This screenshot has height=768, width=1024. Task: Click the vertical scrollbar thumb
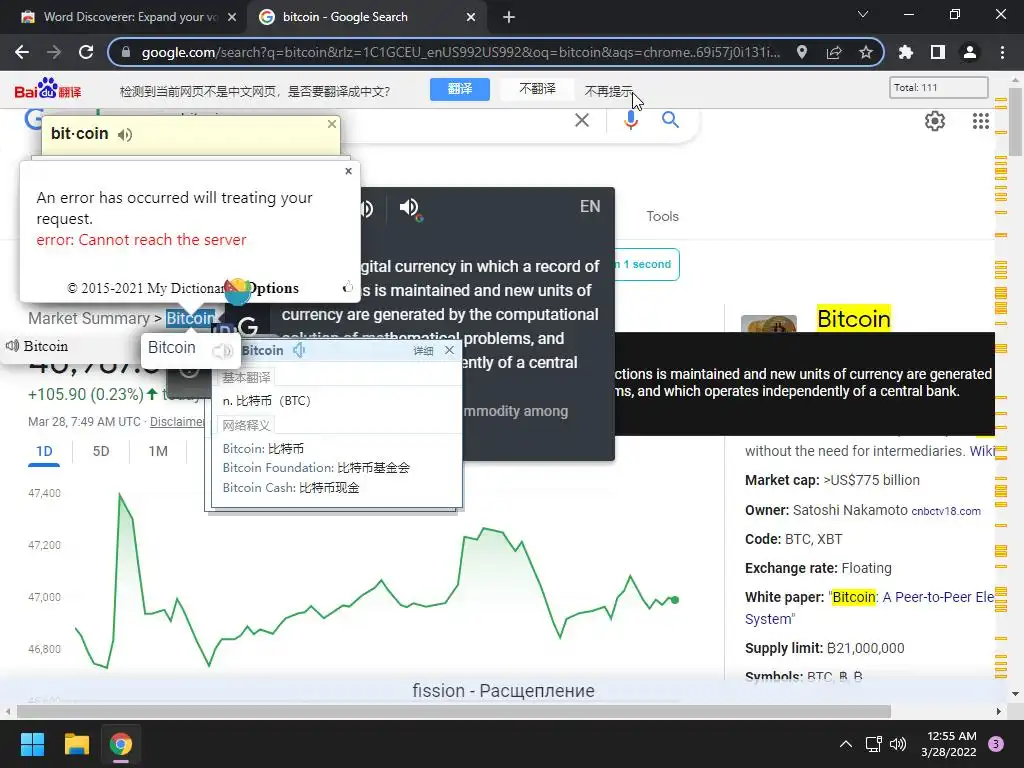(x=1016, y=123)
